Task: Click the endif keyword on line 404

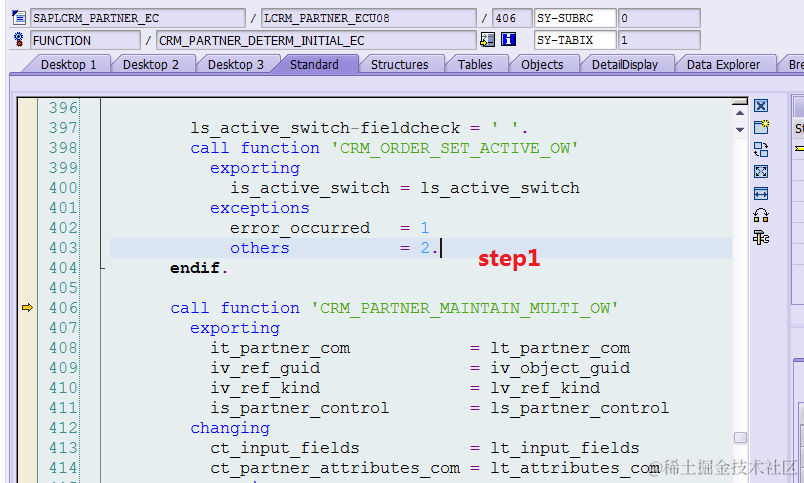Action: click(195, 268)
